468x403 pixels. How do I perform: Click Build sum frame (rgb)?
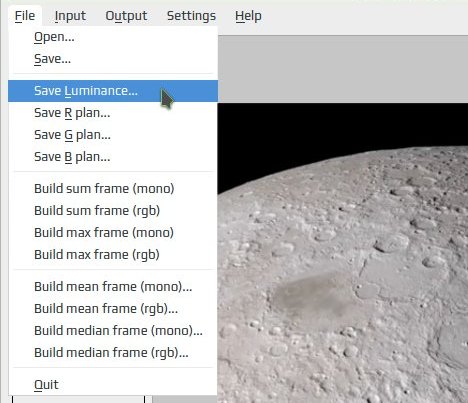pos(113,211)
